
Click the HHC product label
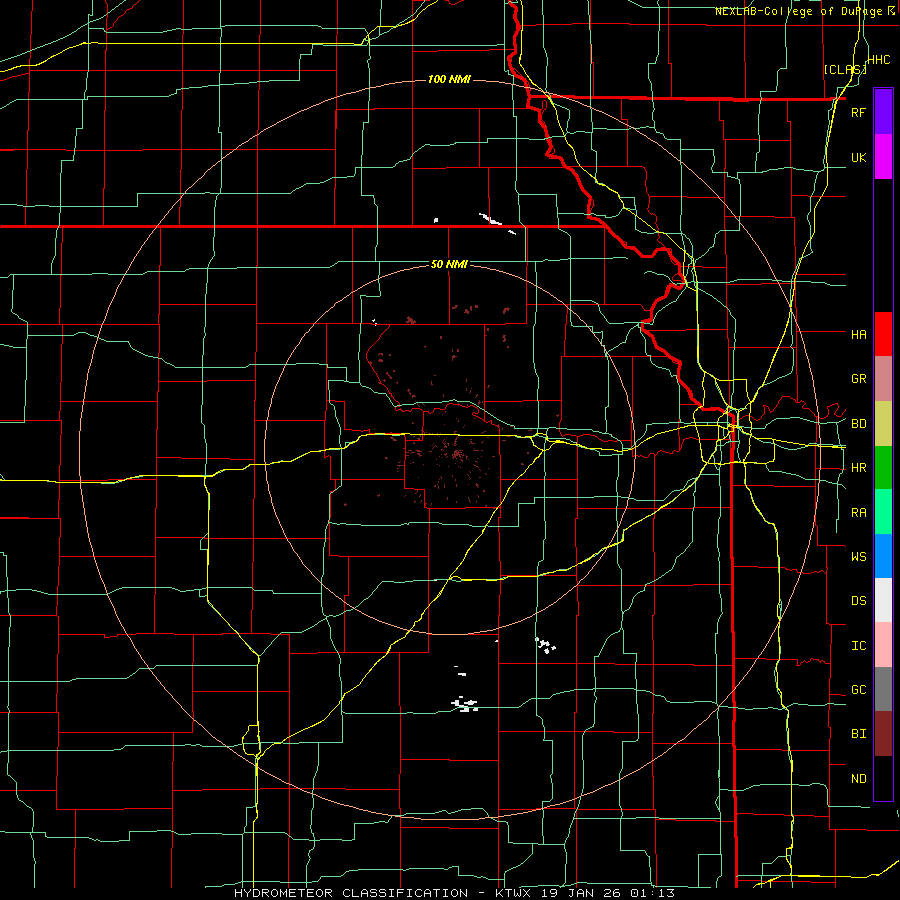(879, 60)
